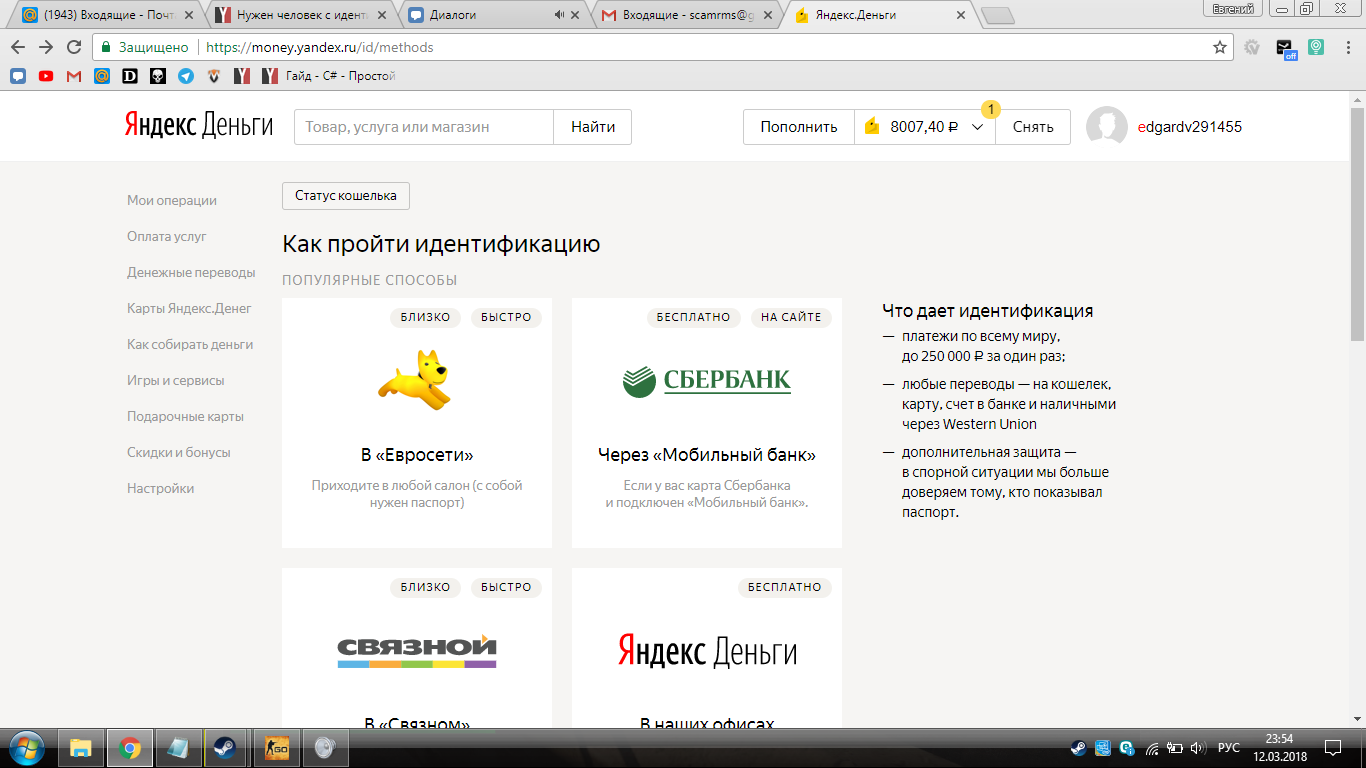Image resolution: width=1366 pixels, height=768 pixels.
Task: Click the Sberbank logo in the card
Action: click(706, 380)
